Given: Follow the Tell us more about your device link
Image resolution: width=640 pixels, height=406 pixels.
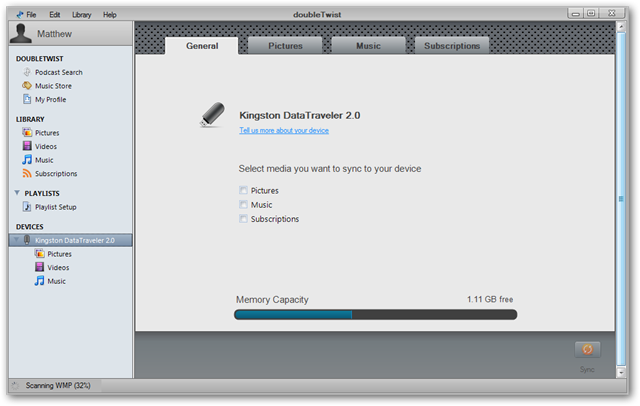Looking at the screenshot, I should coord(284,131).
